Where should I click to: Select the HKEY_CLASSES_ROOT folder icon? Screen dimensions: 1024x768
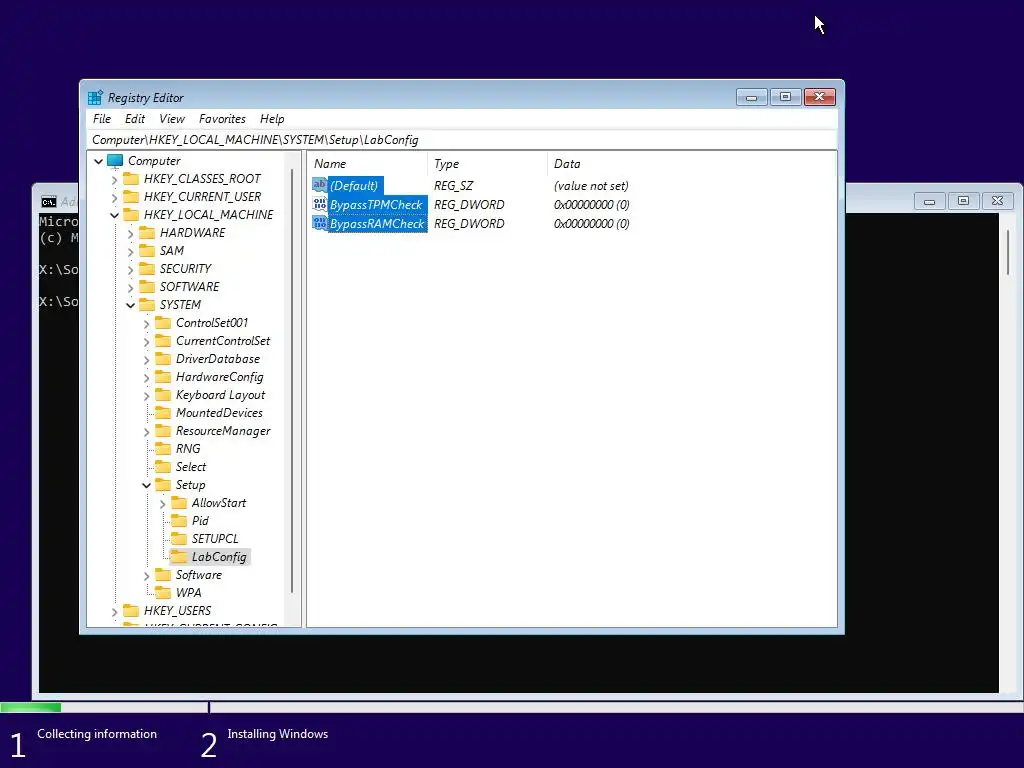pos(131,178)
